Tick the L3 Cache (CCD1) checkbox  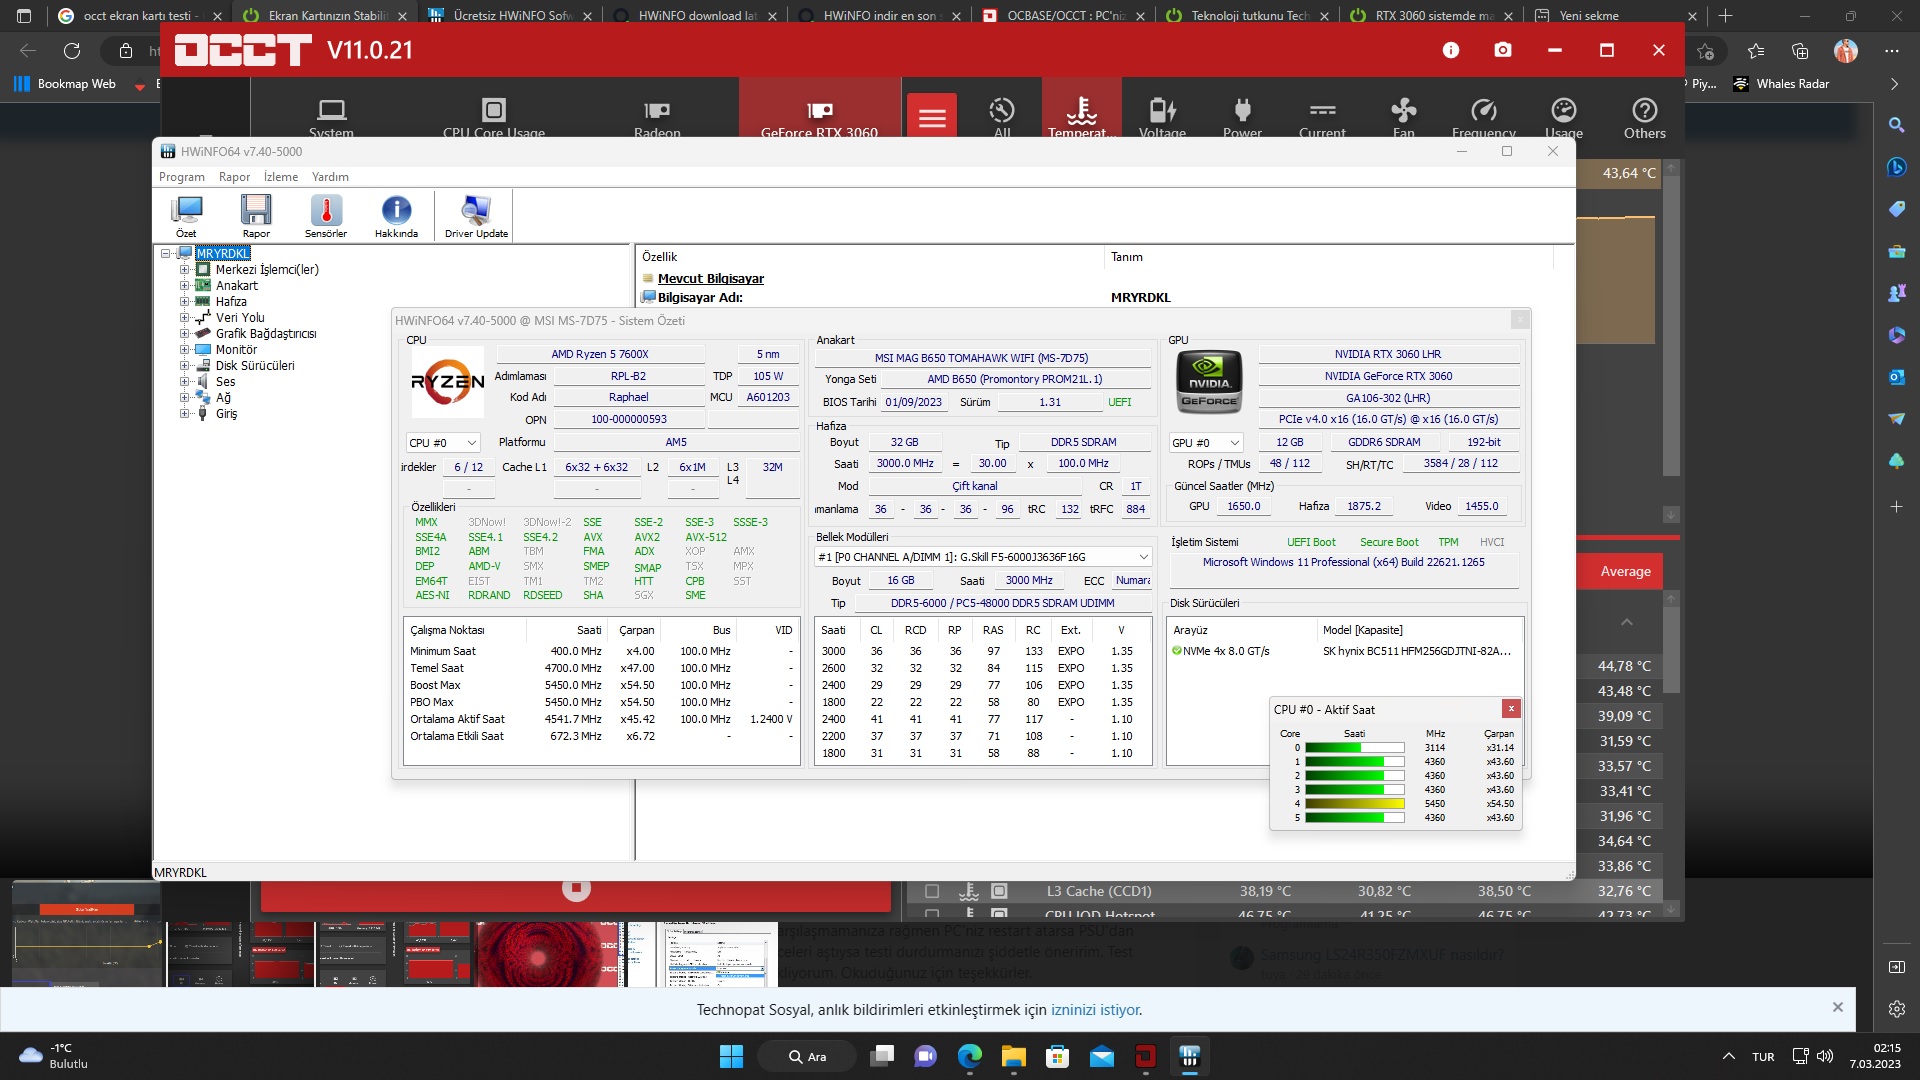point(932,891)
